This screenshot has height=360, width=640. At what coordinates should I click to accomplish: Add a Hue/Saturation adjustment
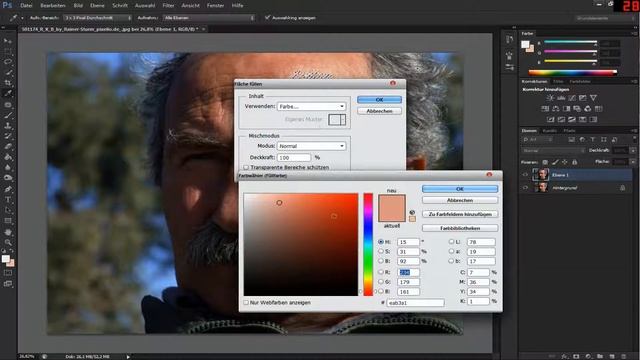545,109
